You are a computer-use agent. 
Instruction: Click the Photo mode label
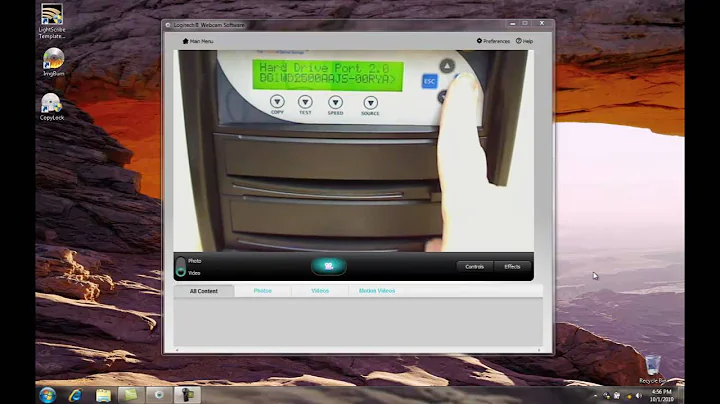coord(195,261)
